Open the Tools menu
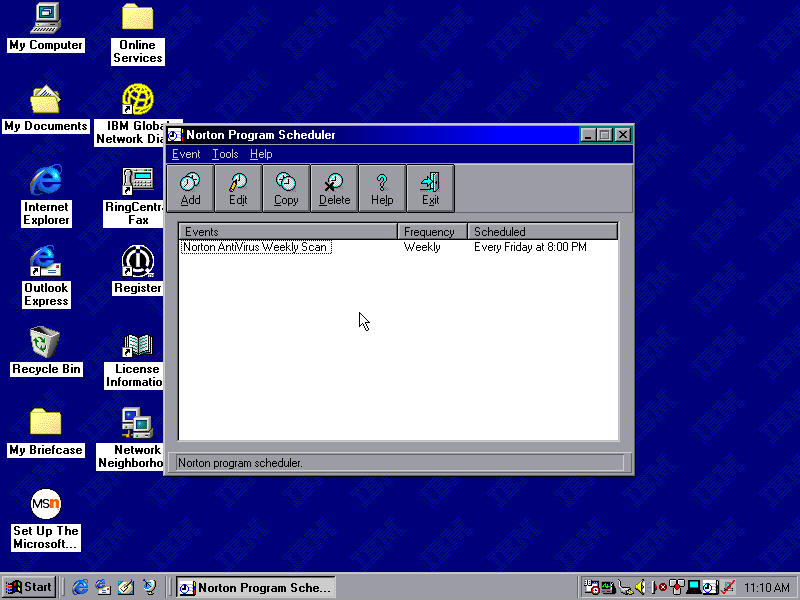The width and height of the screenshot is (800, 600). tap(225, 154)
